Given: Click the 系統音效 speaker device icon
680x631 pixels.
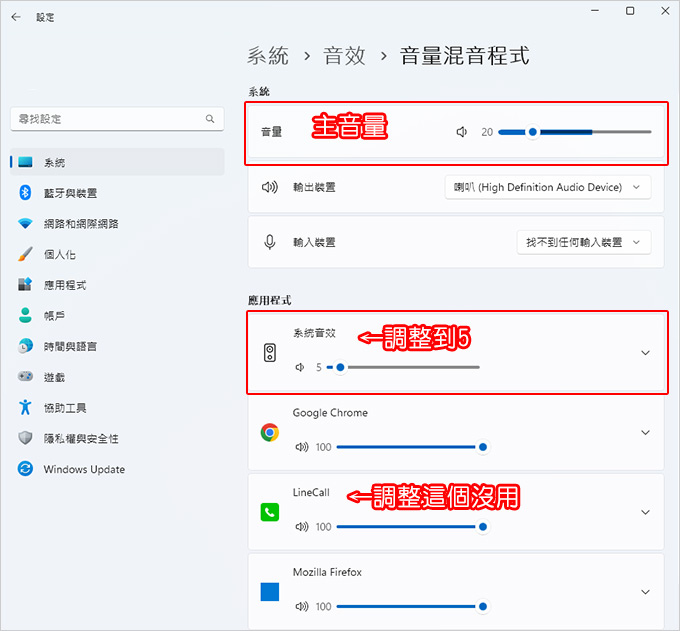Looking at the screenshot, I should click(x=270, y=353).
